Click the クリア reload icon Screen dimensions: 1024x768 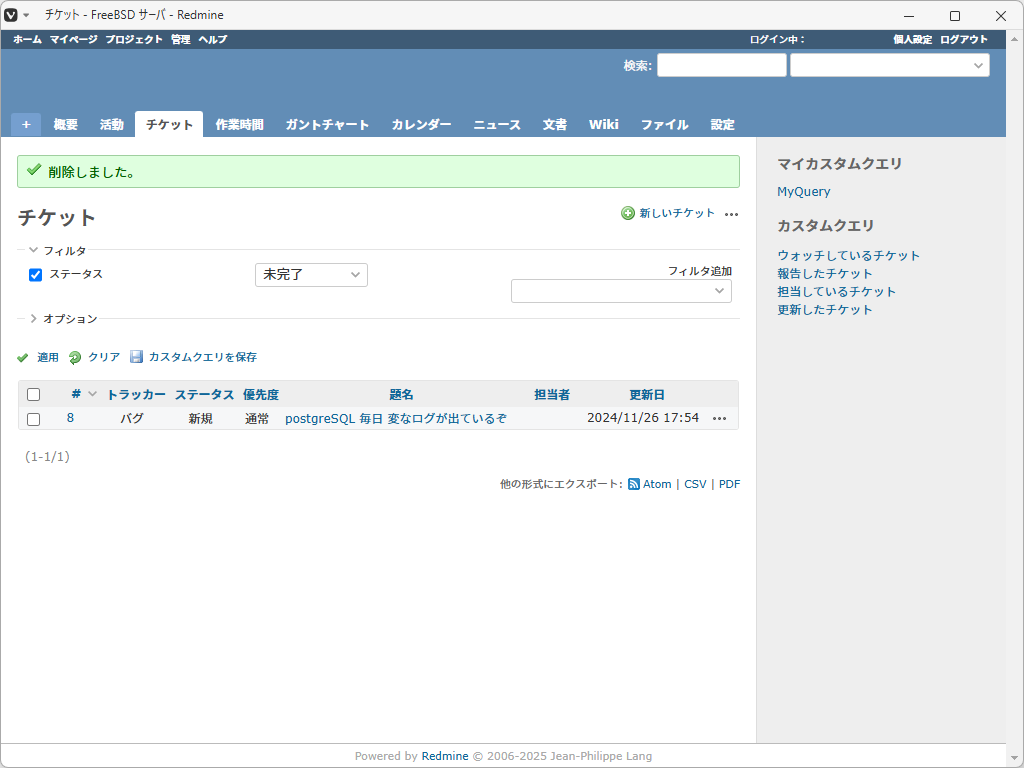pos(75,357)
